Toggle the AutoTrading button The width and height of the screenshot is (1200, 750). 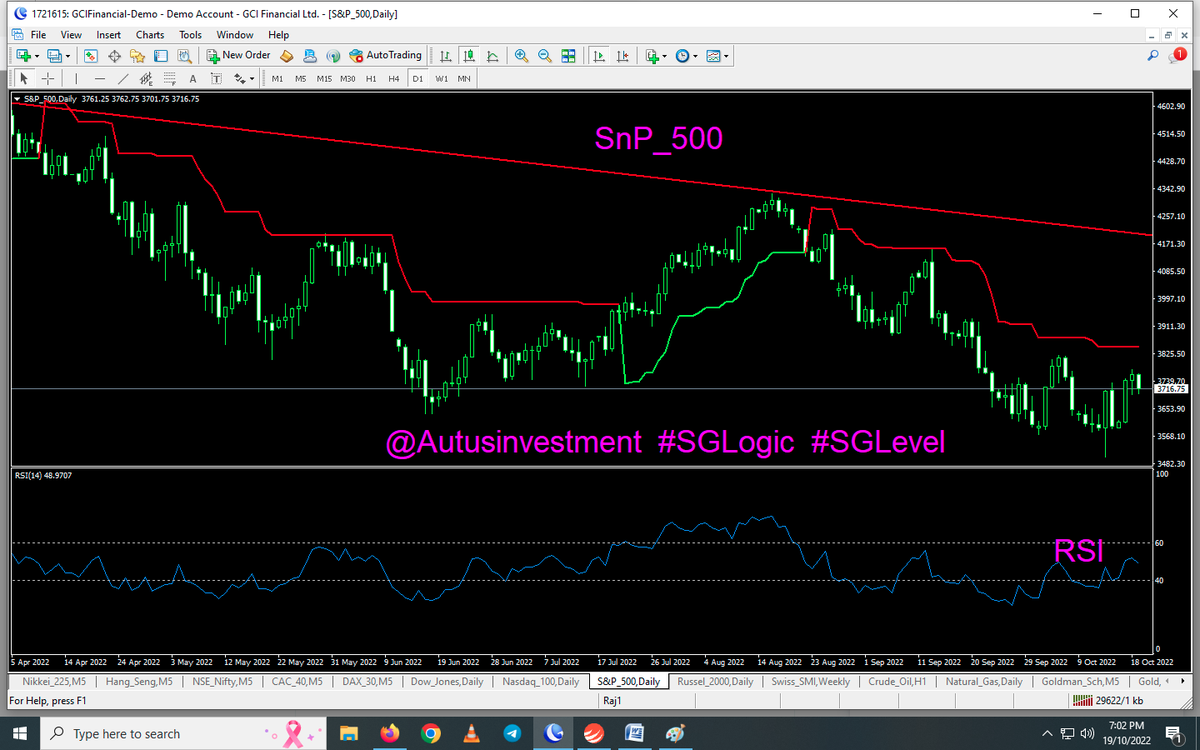385,56
